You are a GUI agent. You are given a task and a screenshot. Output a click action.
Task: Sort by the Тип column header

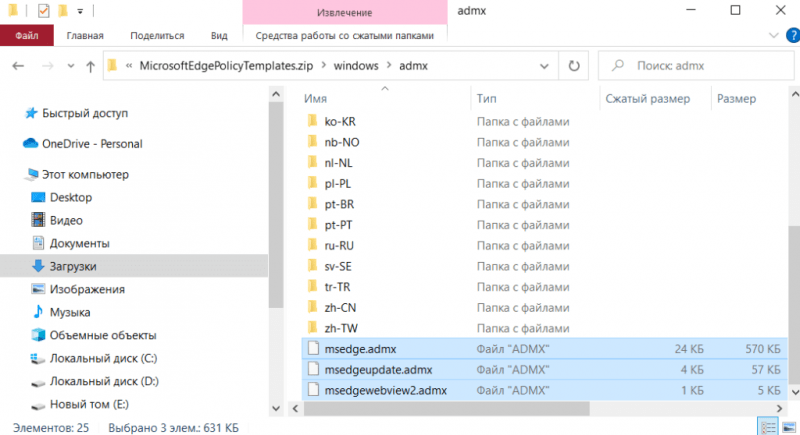(486, 98)
